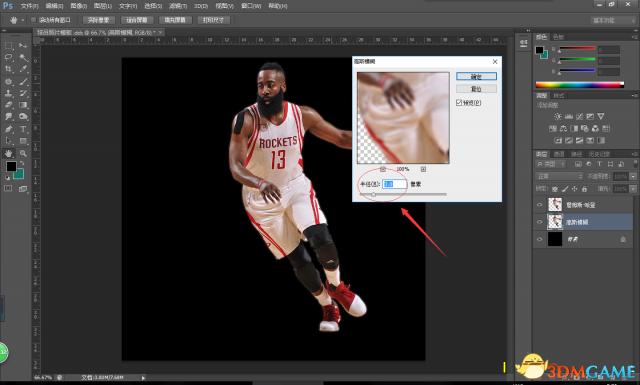Swap foreground and background colors
The height and width of the screenshot is (385, 640).
click(x=22, y=163)
